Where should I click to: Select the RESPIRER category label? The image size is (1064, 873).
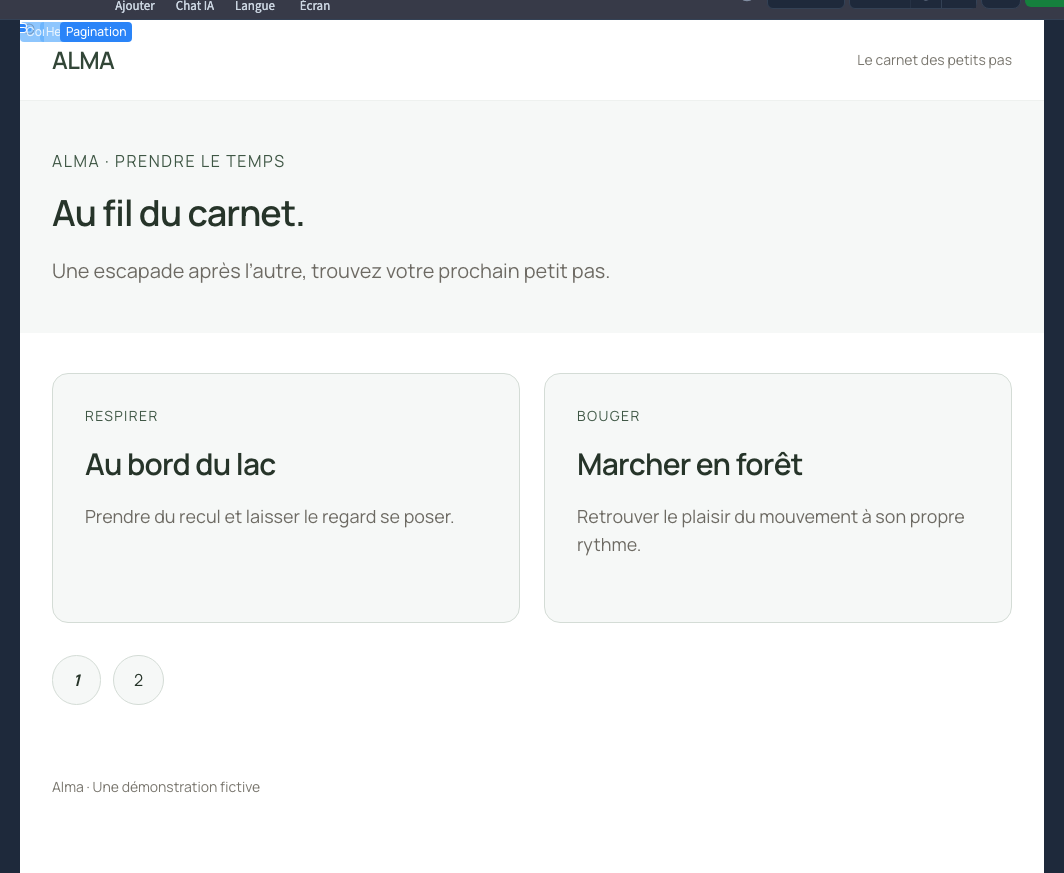coord(121,416)
